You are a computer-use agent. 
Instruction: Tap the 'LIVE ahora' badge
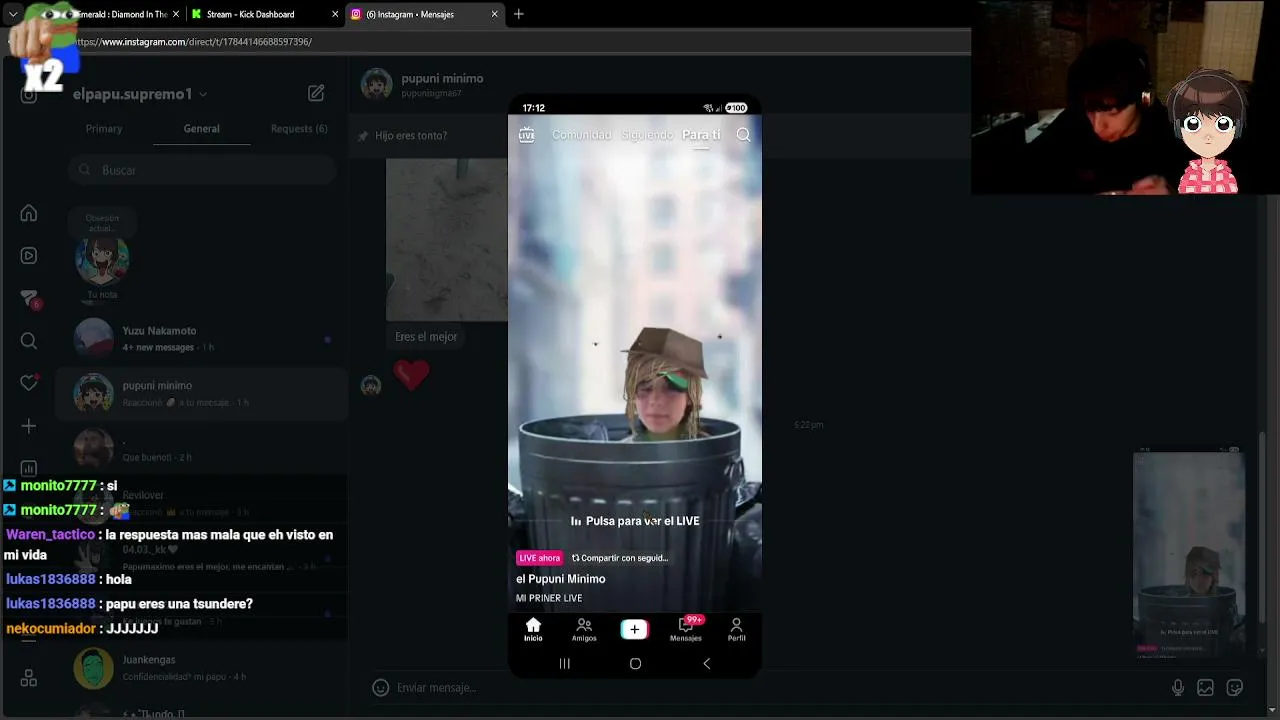(x=539, y=558)
